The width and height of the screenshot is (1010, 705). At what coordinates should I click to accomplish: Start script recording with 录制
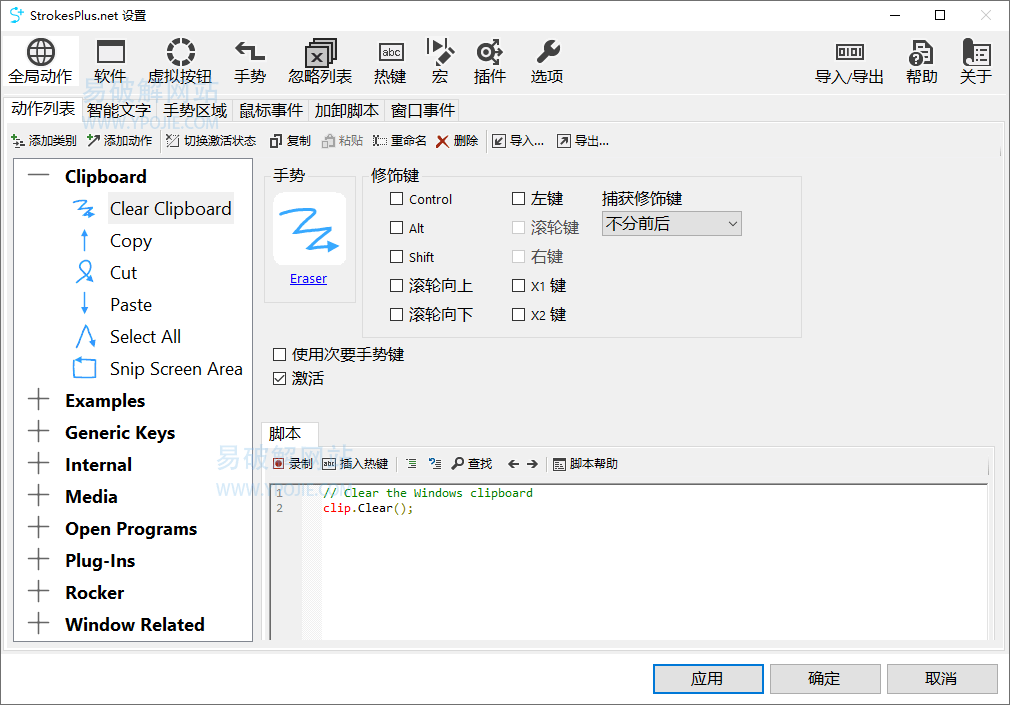293,463
